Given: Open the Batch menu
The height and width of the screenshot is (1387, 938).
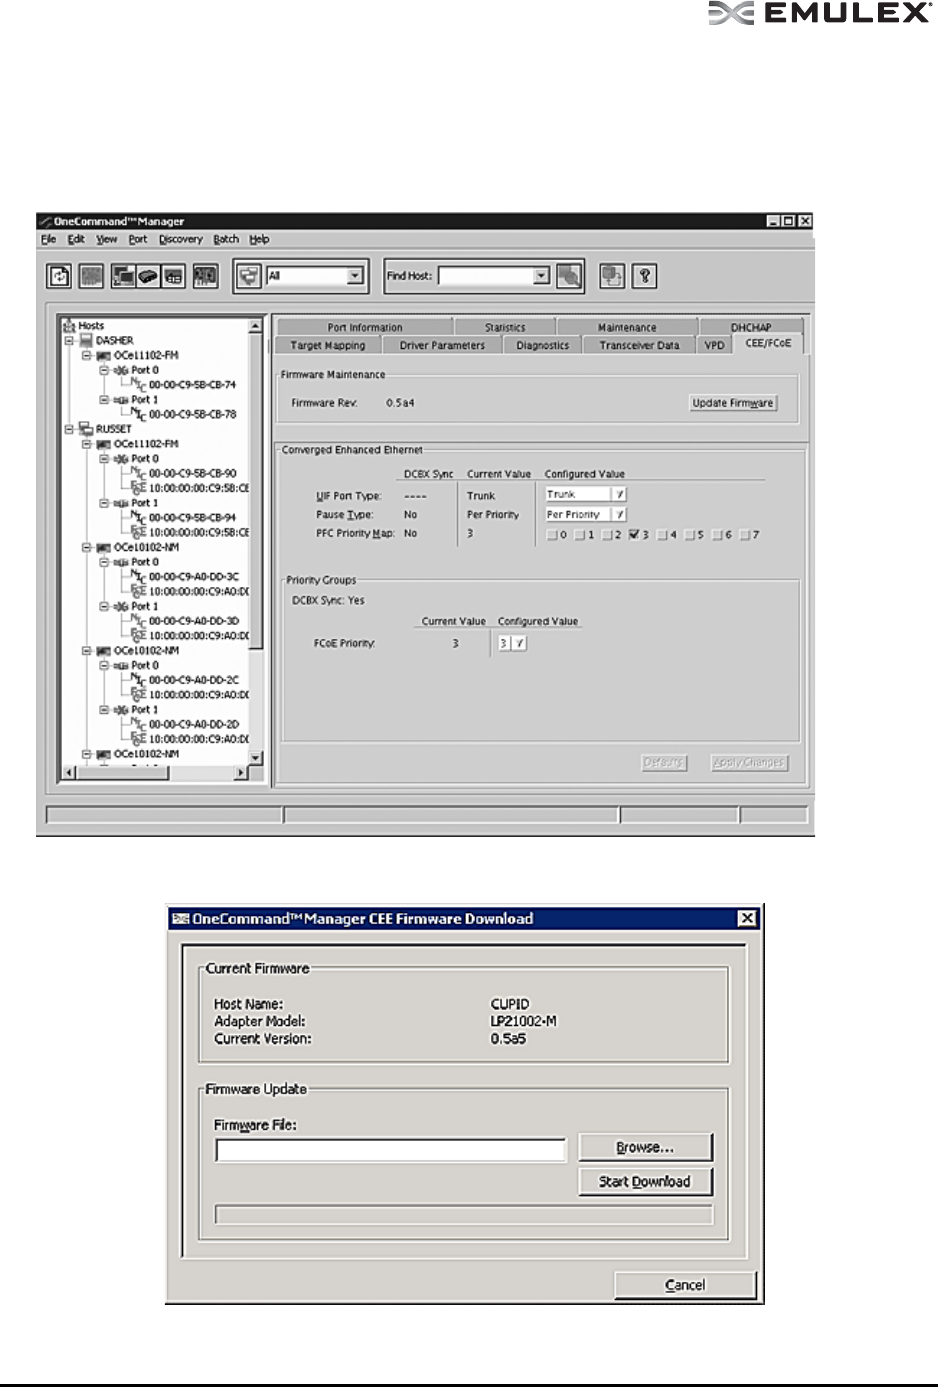Looking at the screenshot, I should coord(226,239).
